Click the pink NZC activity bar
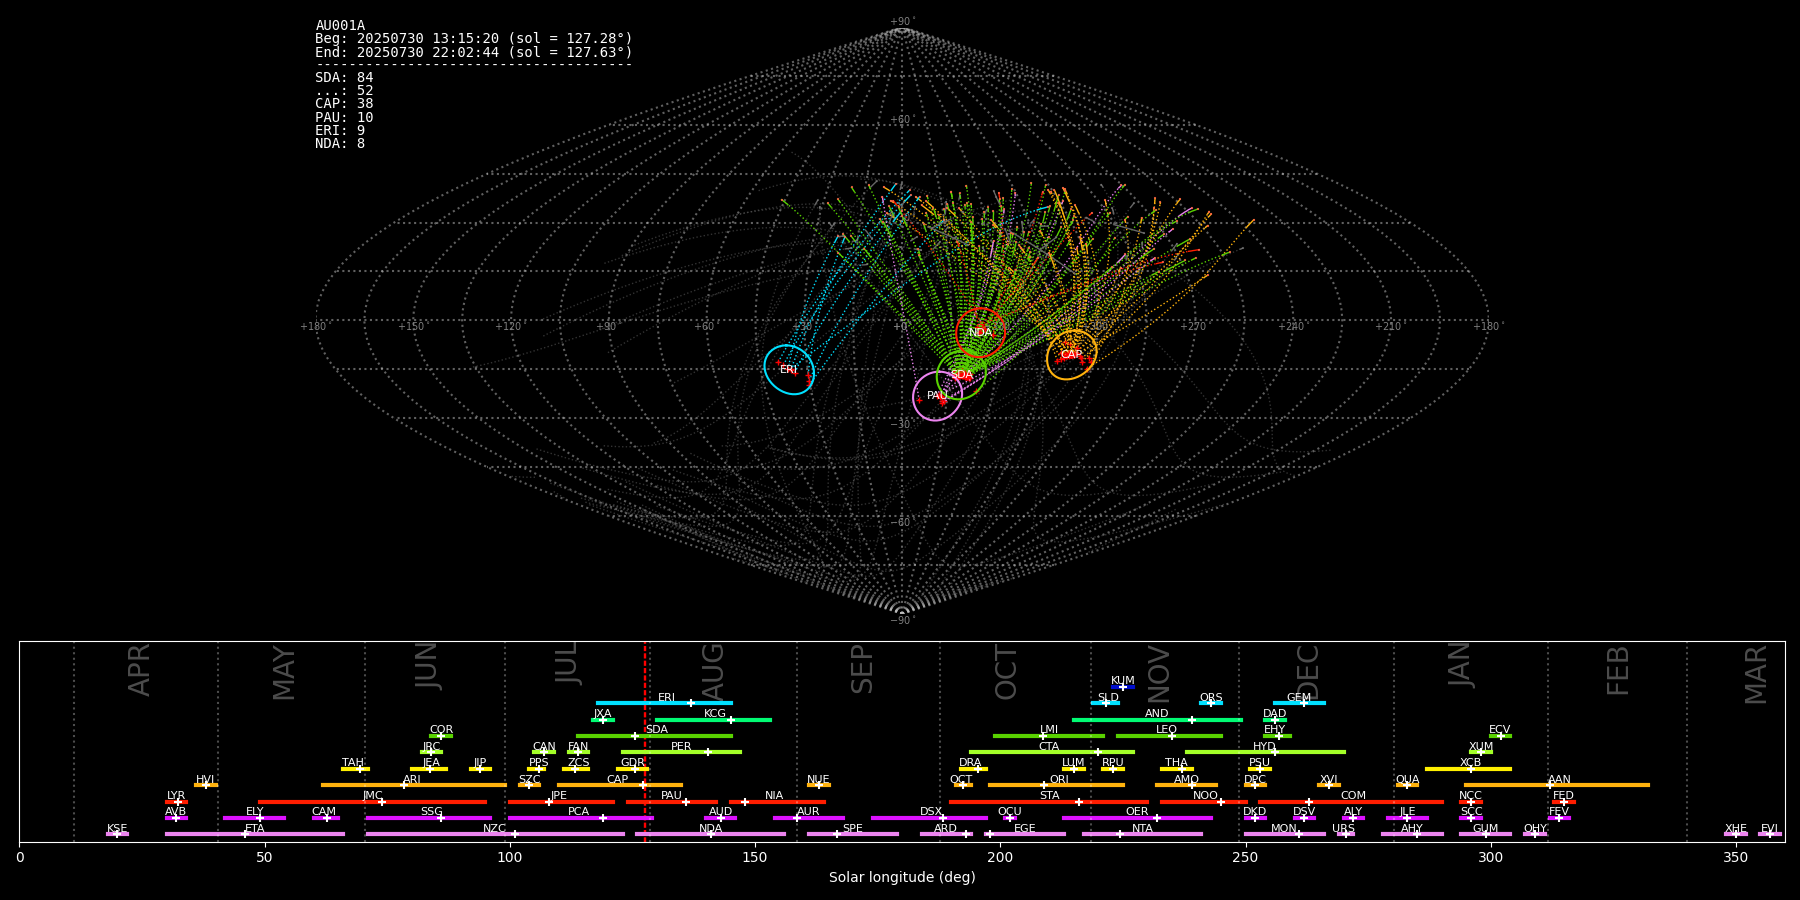The width and height of the screenshot is (1800, 900). click(x=495, y=834)
